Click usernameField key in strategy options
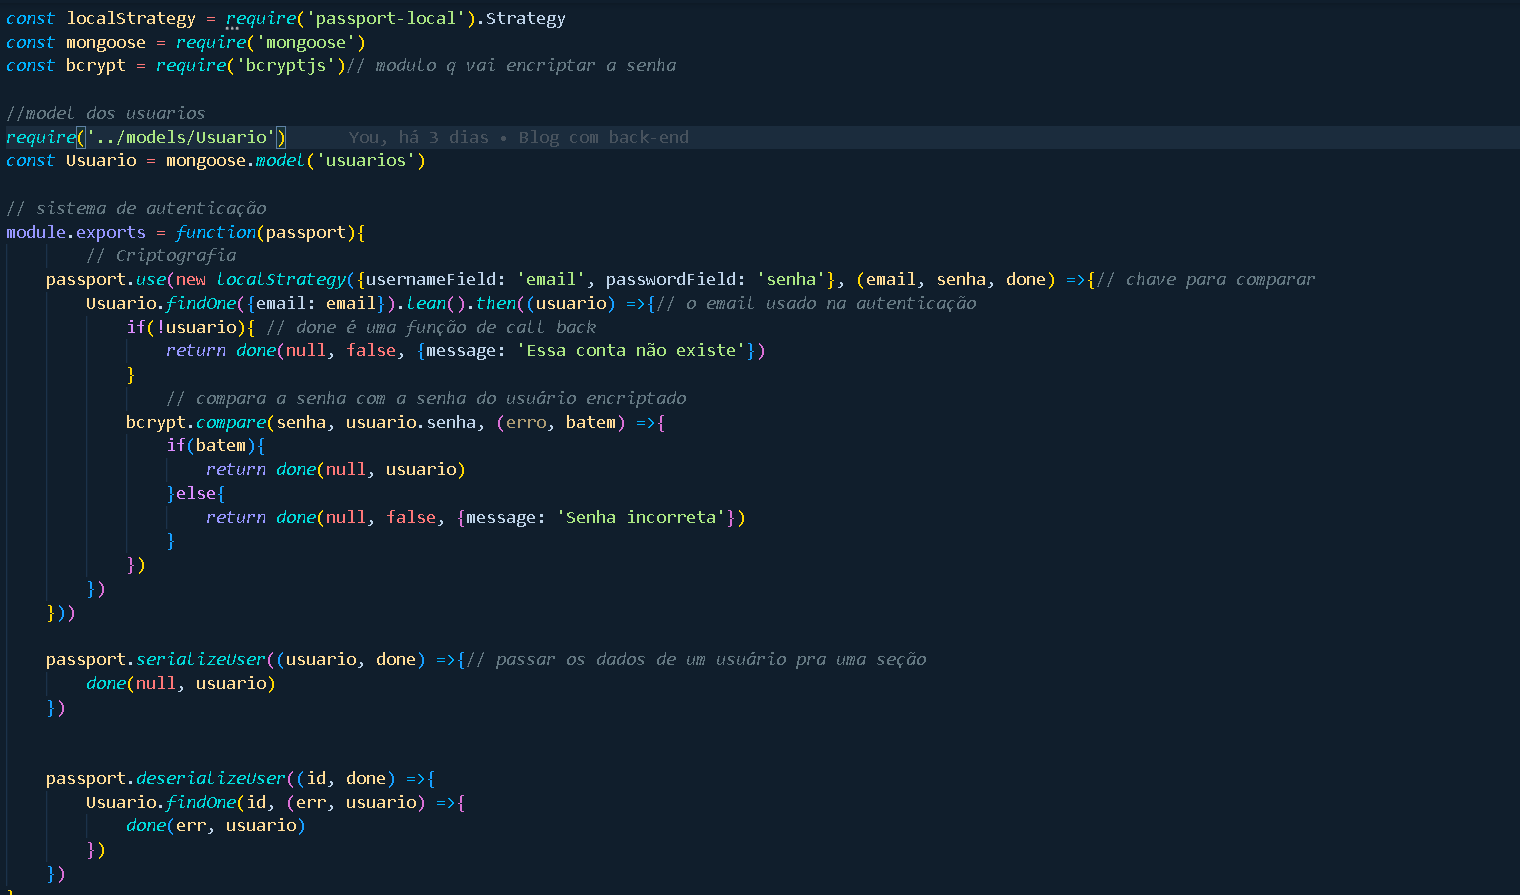This screenshot has height=895, width=1520. pos(431,279)
